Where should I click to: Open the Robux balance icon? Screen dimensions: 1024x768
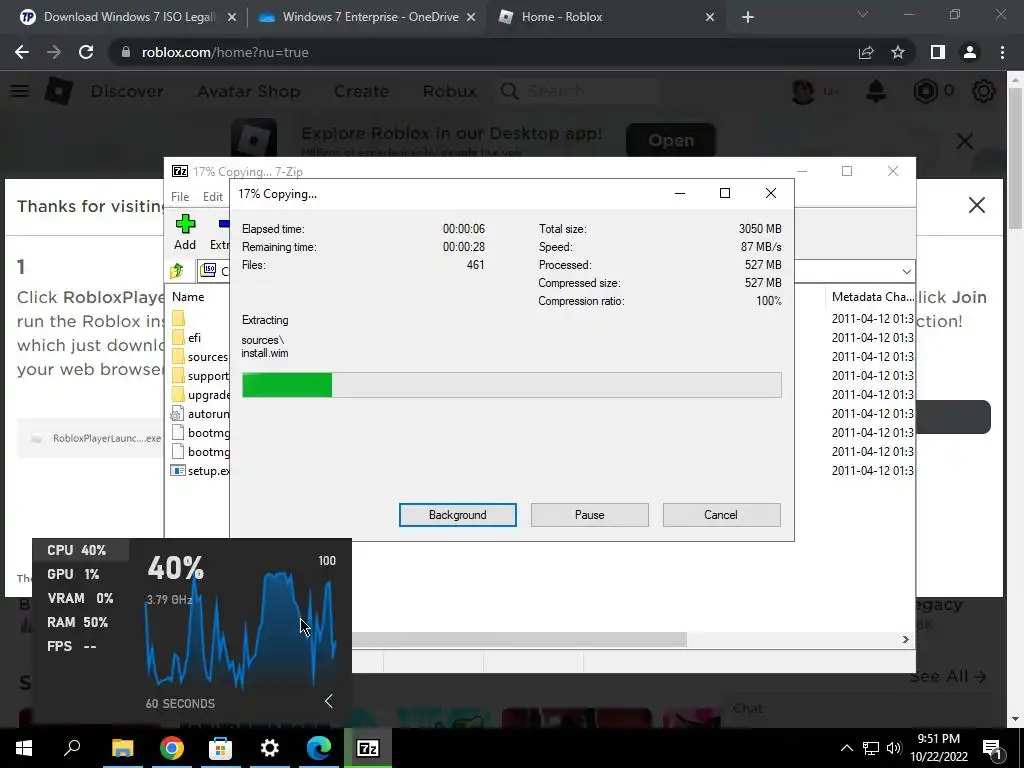pos(925,91)
